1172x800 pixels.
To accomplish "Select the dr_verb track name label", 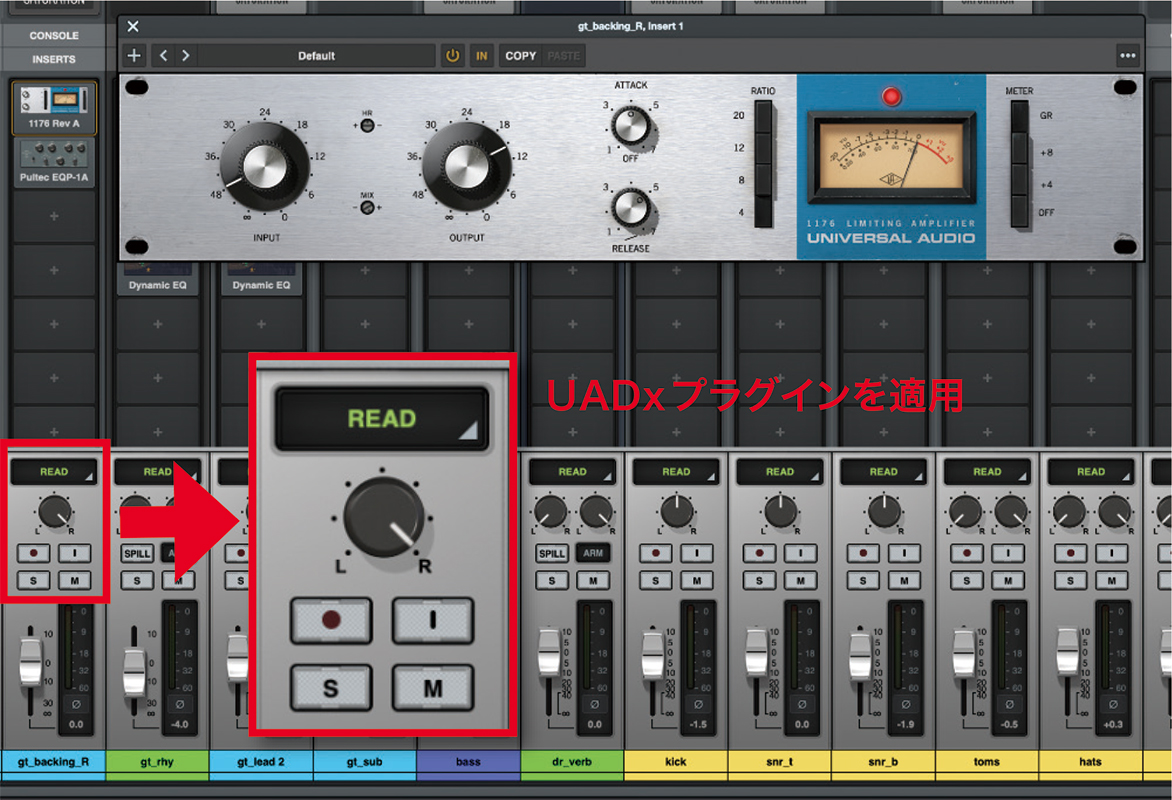I will coord(573,762).
